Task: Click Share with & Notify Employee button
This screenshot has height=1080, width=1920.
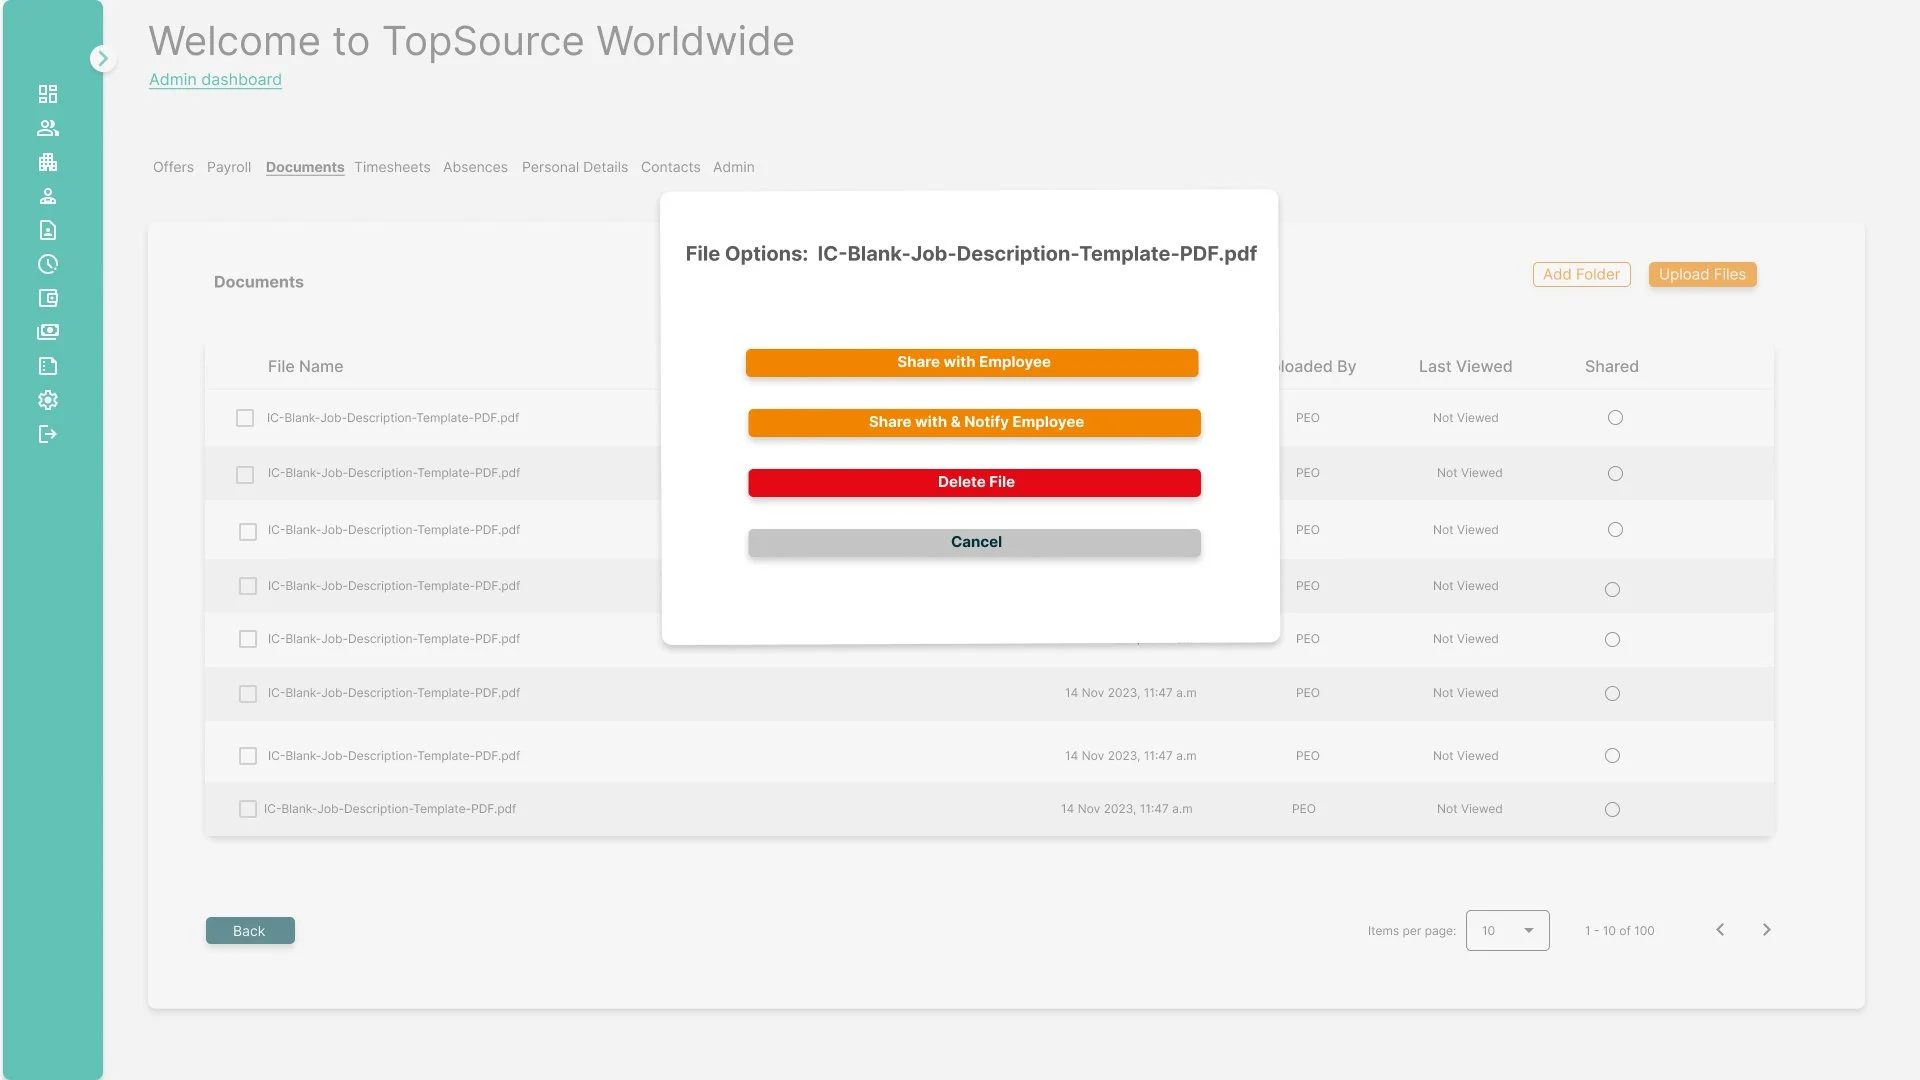Action: [x=974, y=422]
